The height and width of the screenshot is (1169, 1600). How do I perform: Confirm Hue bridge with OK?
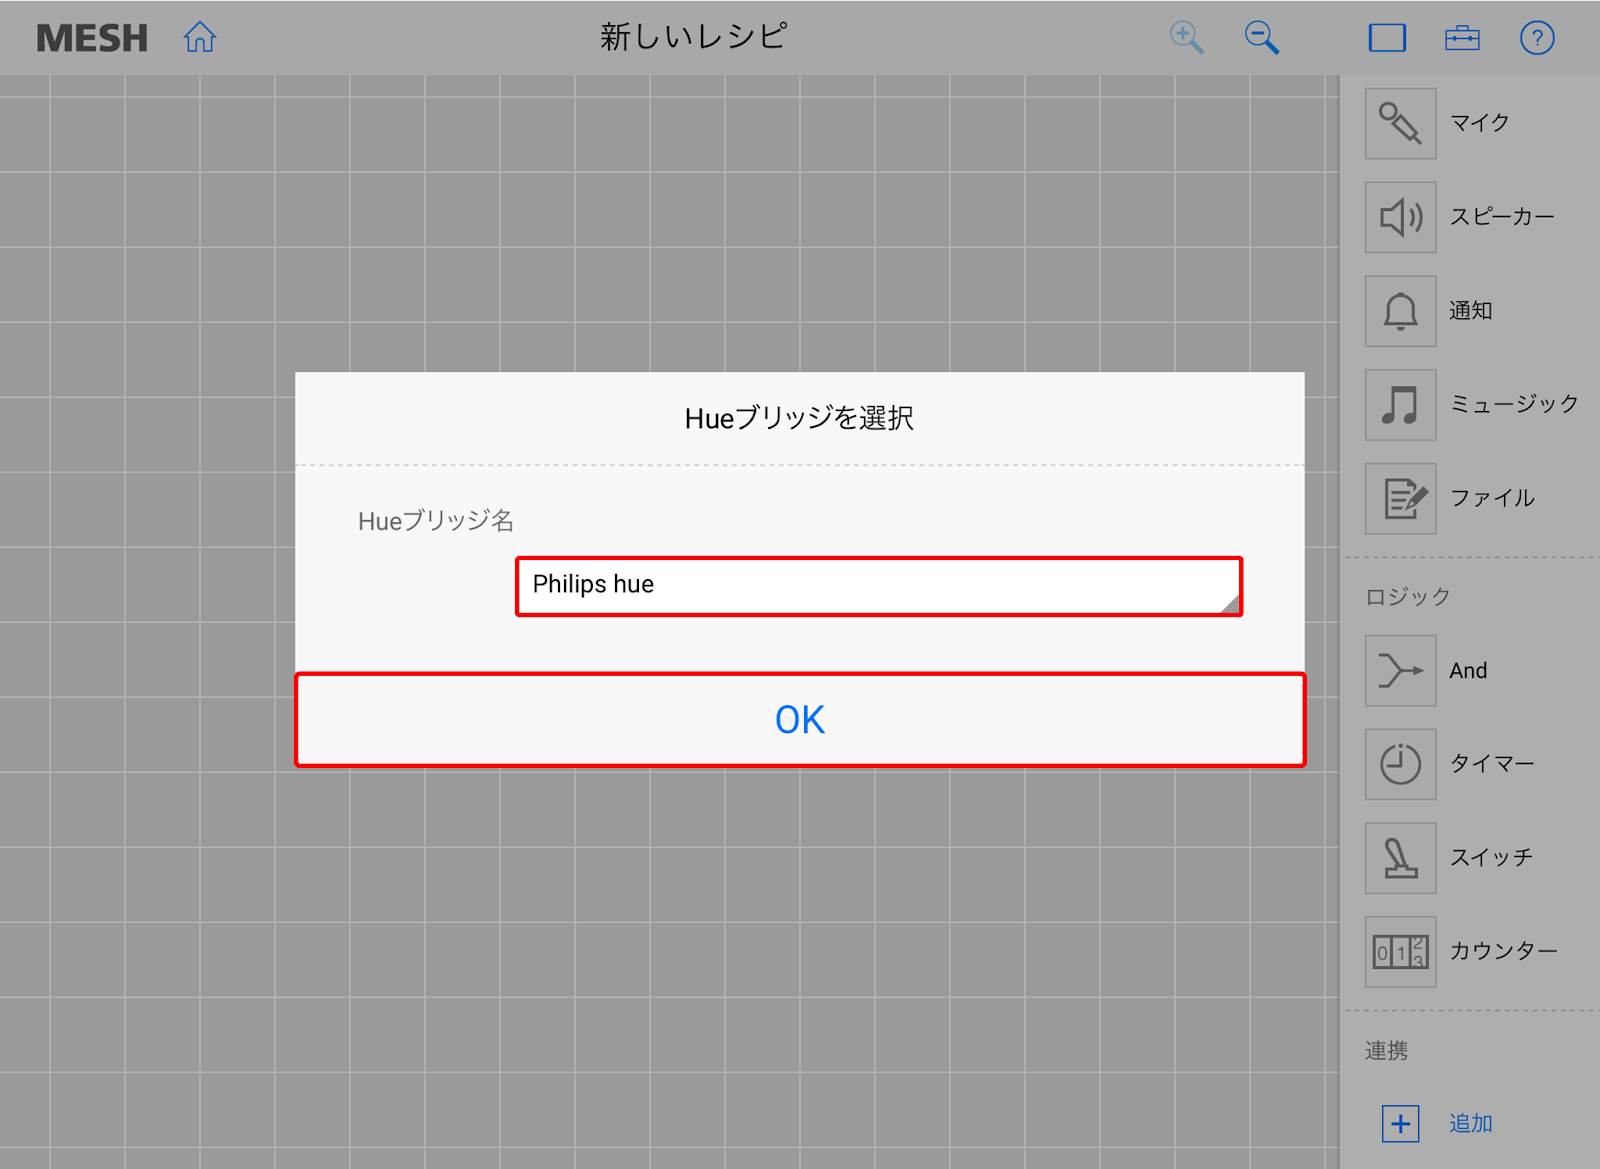click(x=800, y=720)
